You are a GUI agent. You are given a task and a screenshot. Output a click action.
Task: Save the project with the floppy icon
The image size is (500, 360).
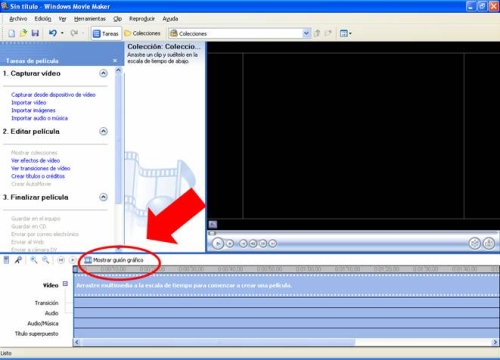[x=35, y=33]
